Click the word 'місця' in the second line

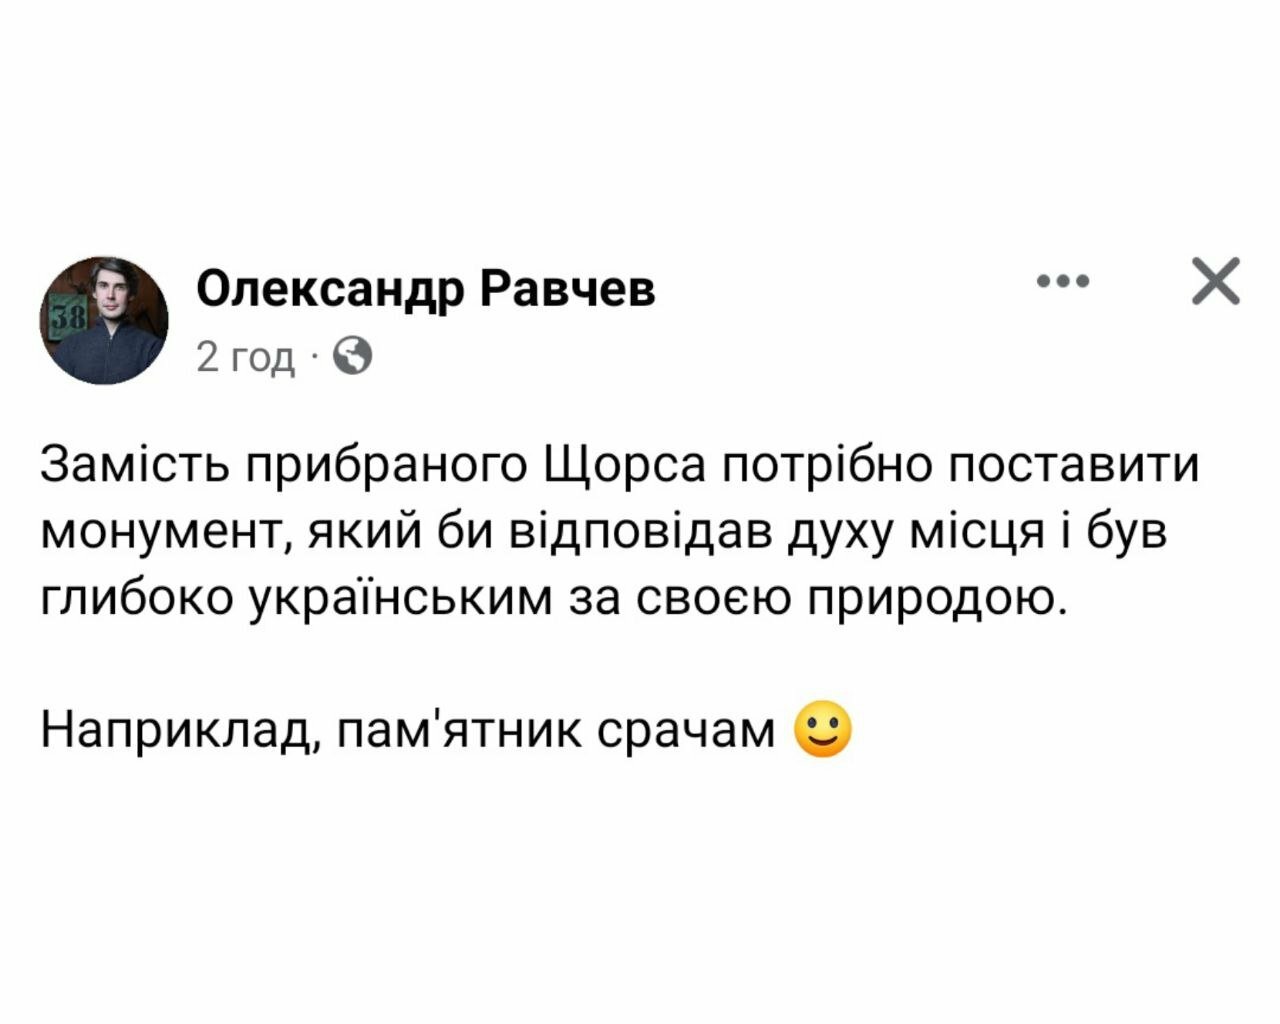[x=965, y=532]
